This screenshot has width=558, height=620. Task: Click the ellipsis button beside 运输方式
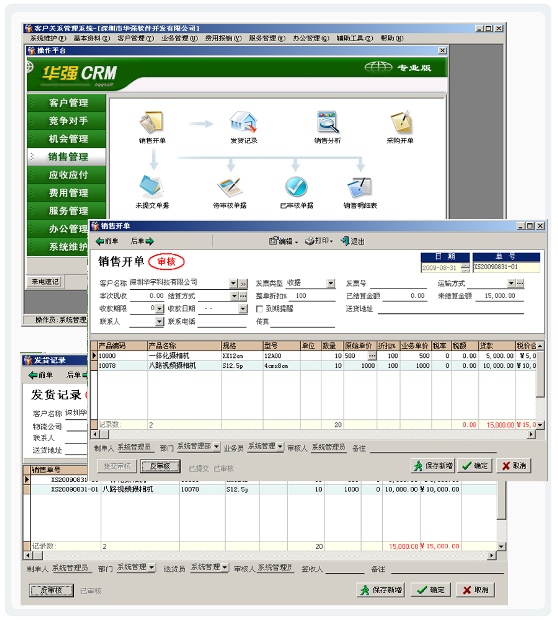tap(520, 283)
